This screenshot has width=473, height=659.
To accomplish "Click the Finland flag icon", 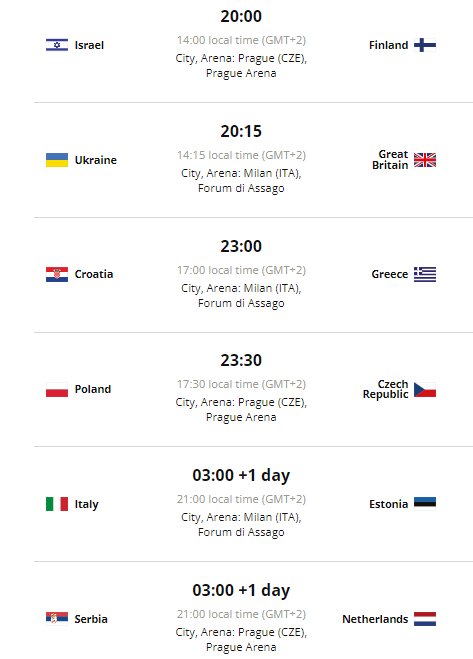I will pyautogui.click(x=425, y=45).
